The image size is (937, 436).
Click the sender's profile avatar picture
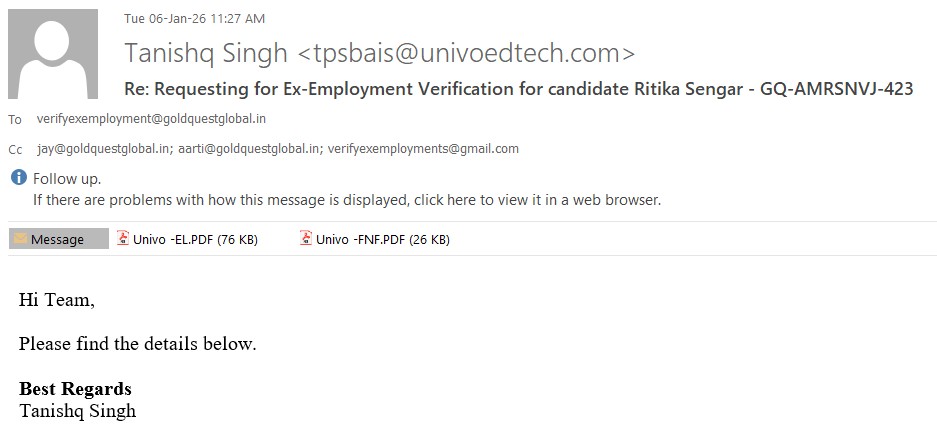[53, 56]
